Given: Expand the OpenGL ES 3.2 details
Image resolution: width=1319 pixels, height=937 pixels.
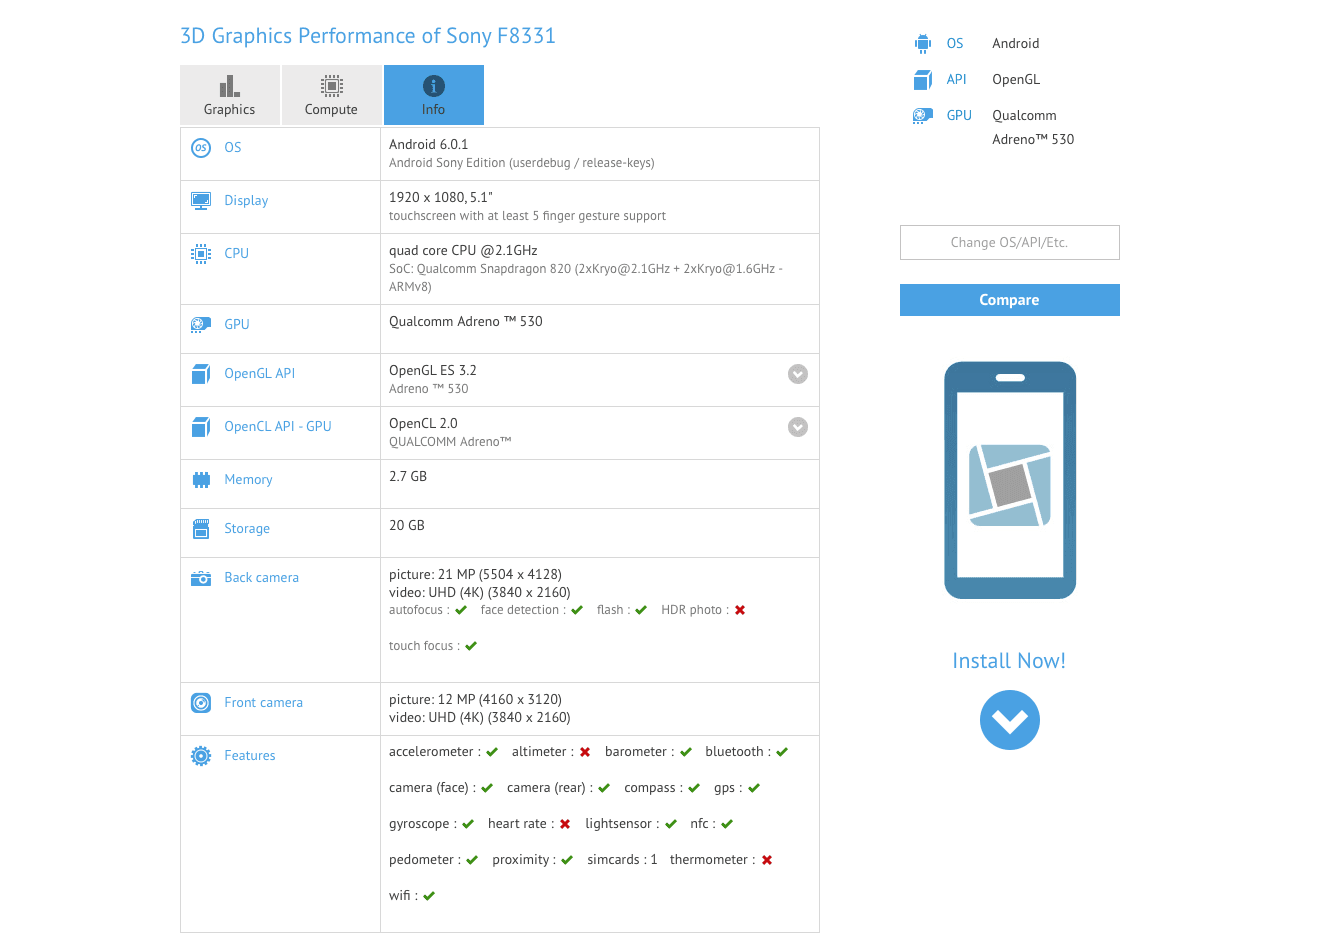Looking at the screenshot, I should click(x=798, y=374).
